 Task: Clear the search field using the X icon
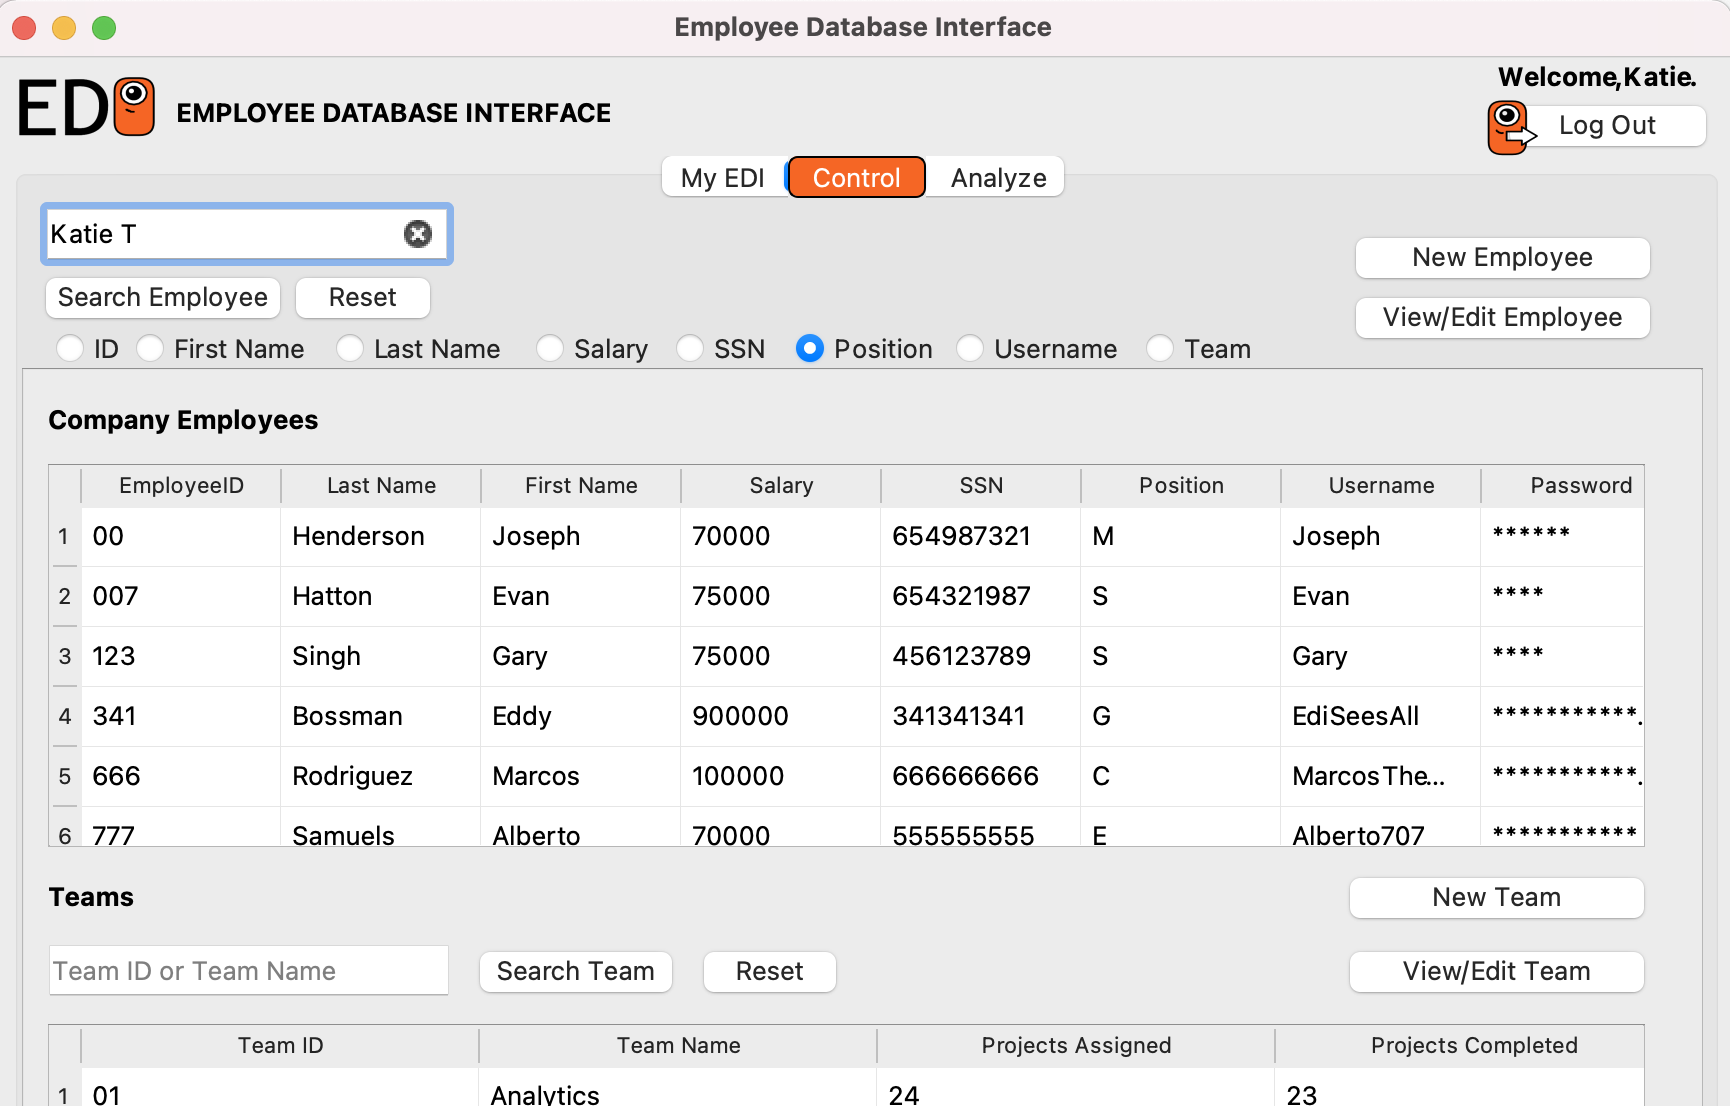click(418, 233)
